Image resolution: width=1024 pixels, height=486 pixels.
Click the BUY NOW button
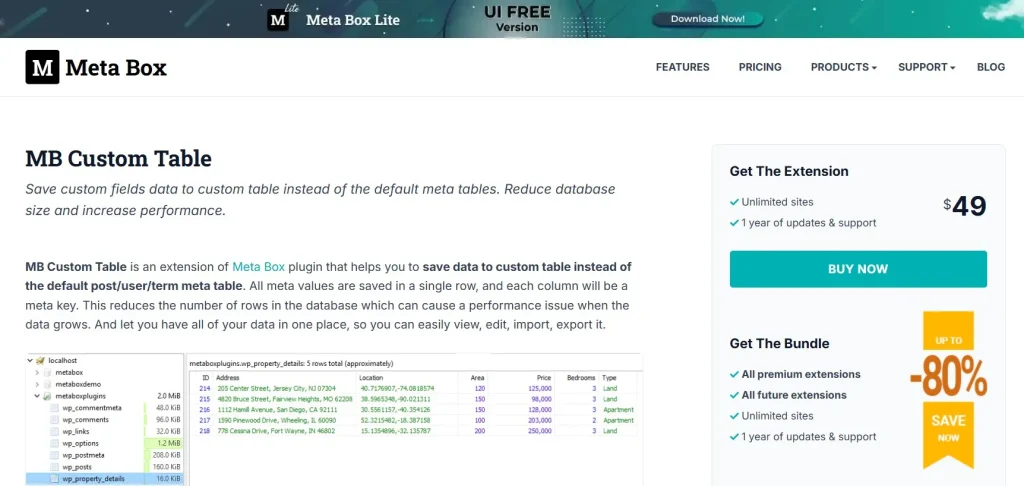tap(858, 269)
